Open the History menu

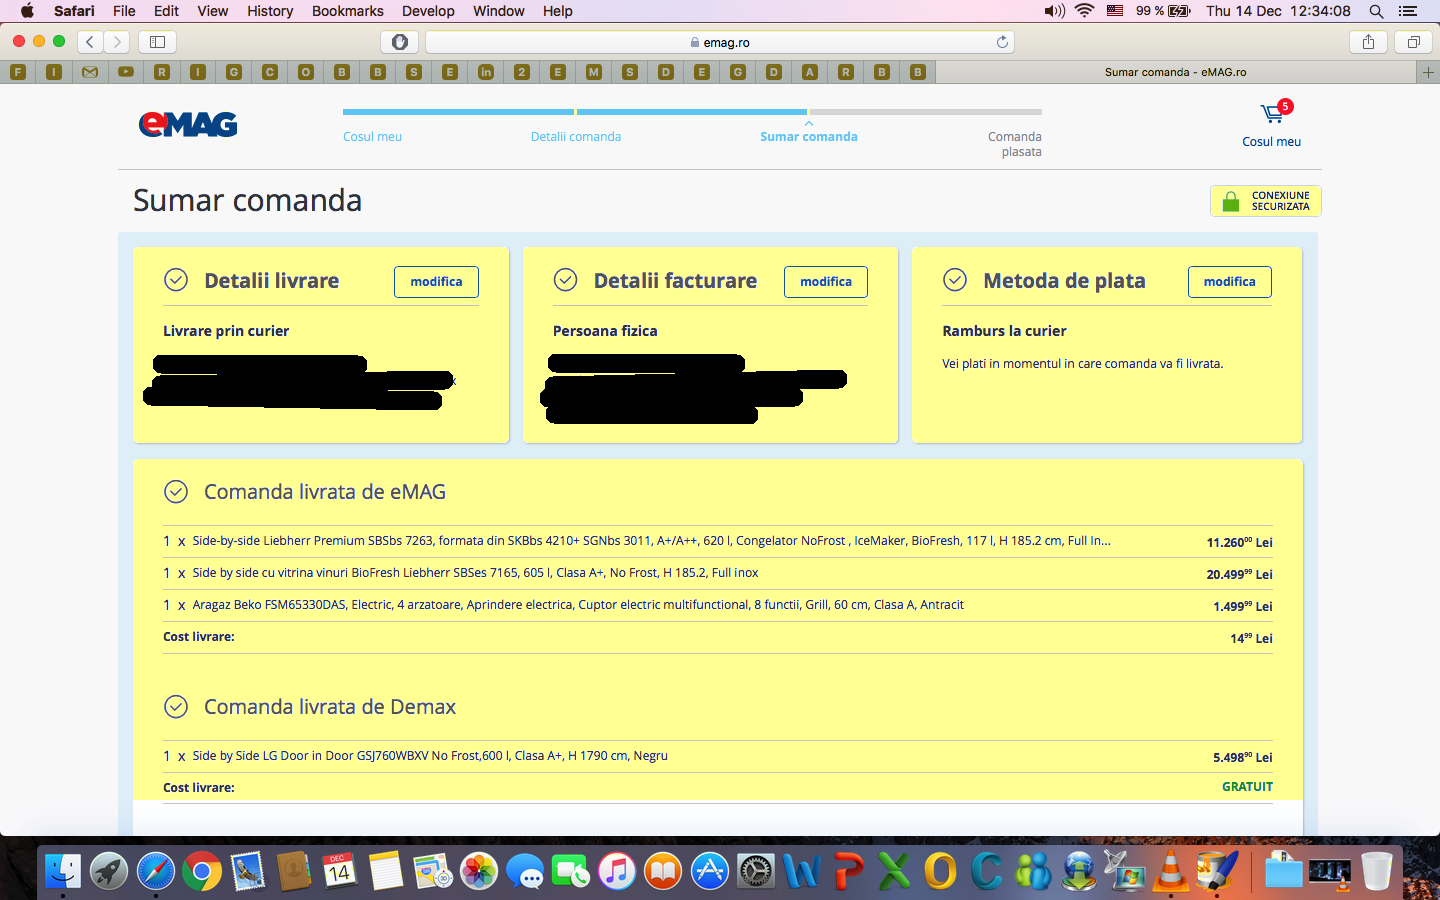[x=270, y=11]
